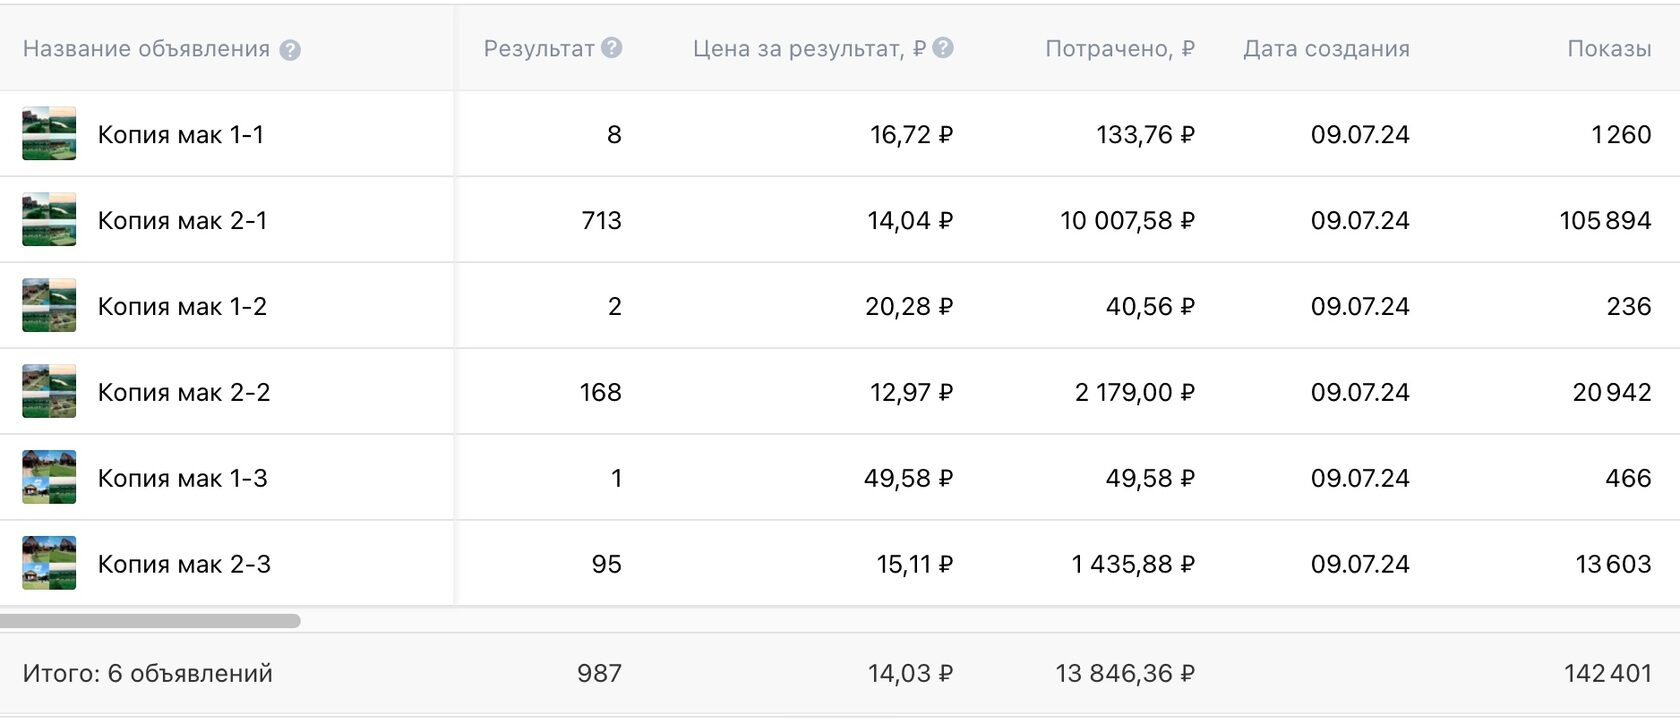1680x723 pixels.
Task: Click help icon beside Цена за результат
Action: [943, 48]
